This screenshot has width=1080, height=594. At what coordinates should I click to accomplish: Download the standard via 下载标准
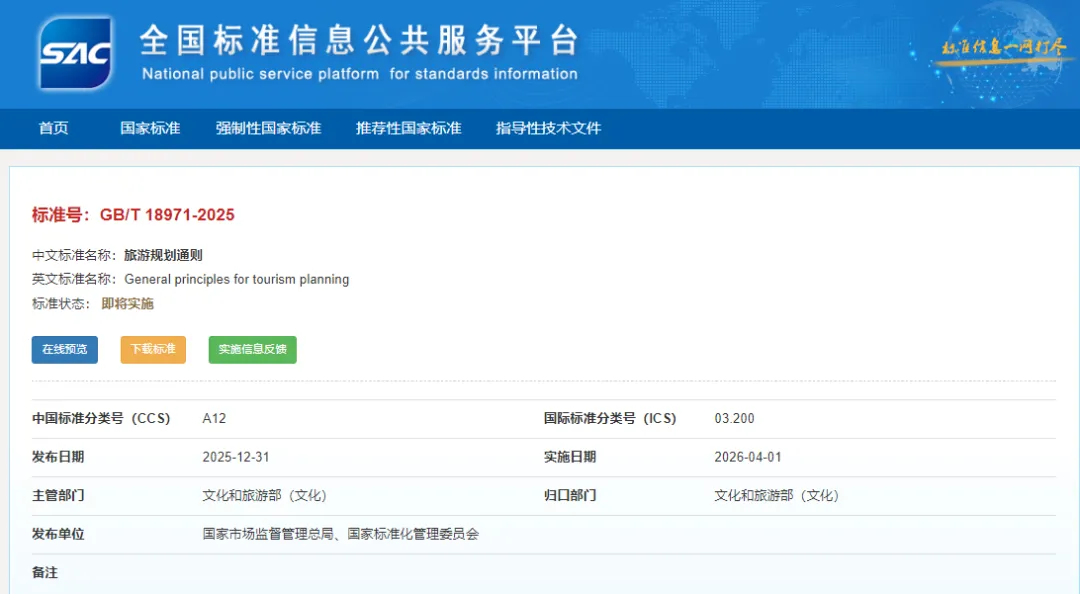[152, 349]
